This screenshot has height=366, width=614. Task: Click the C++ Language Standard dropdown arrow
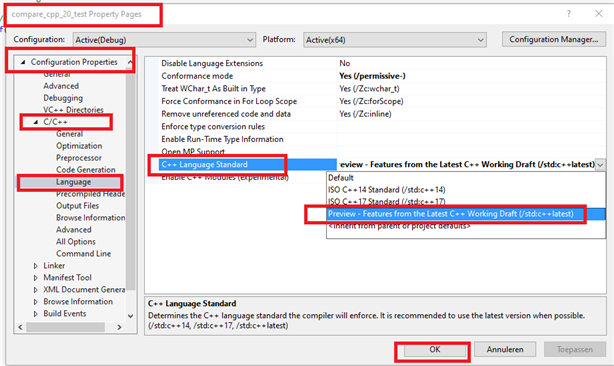600,165
